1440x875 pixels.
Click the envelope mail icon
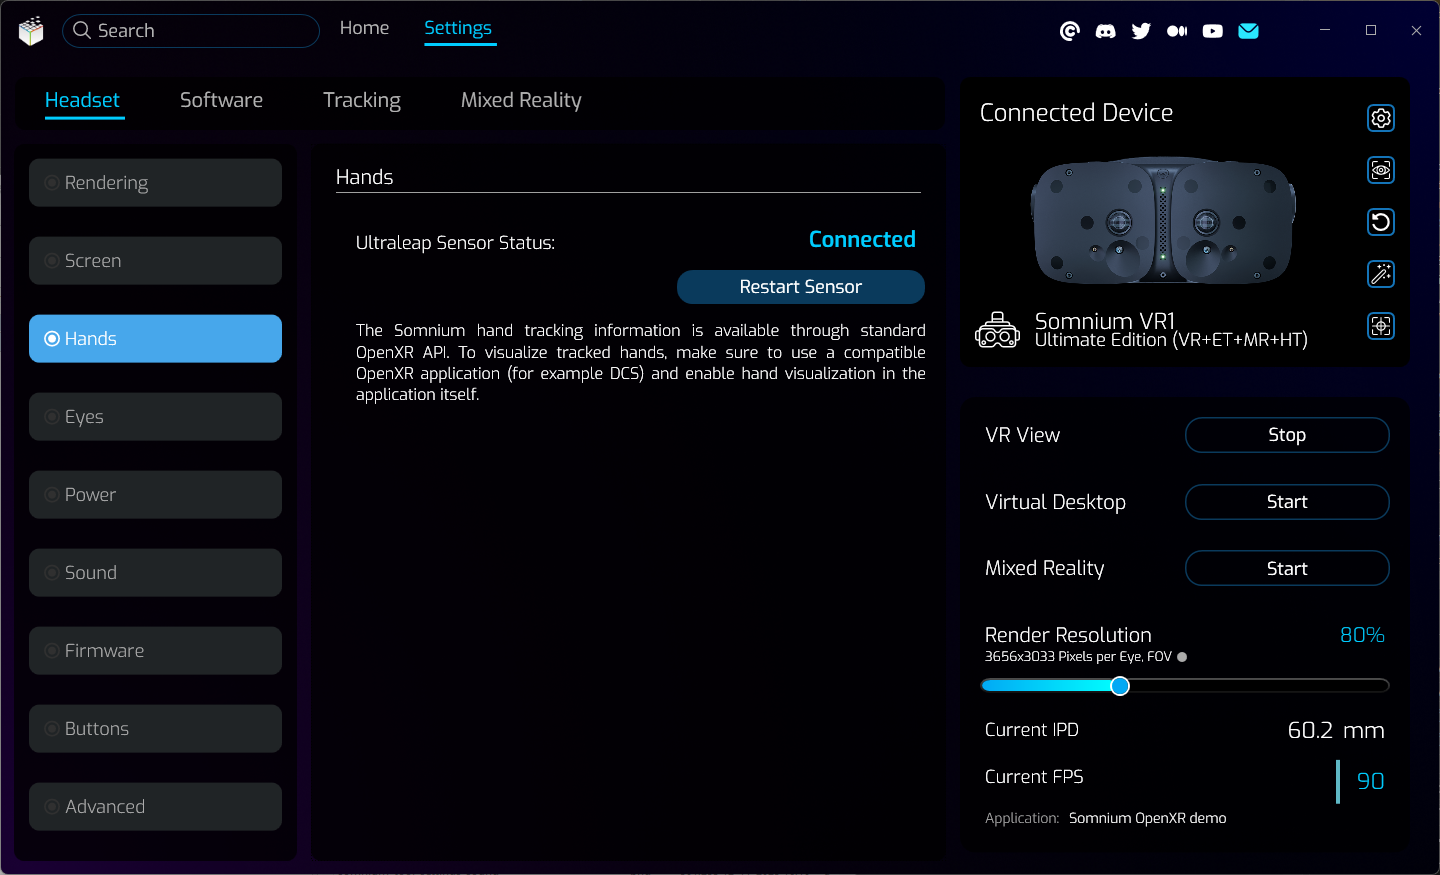coord(1248,31)
